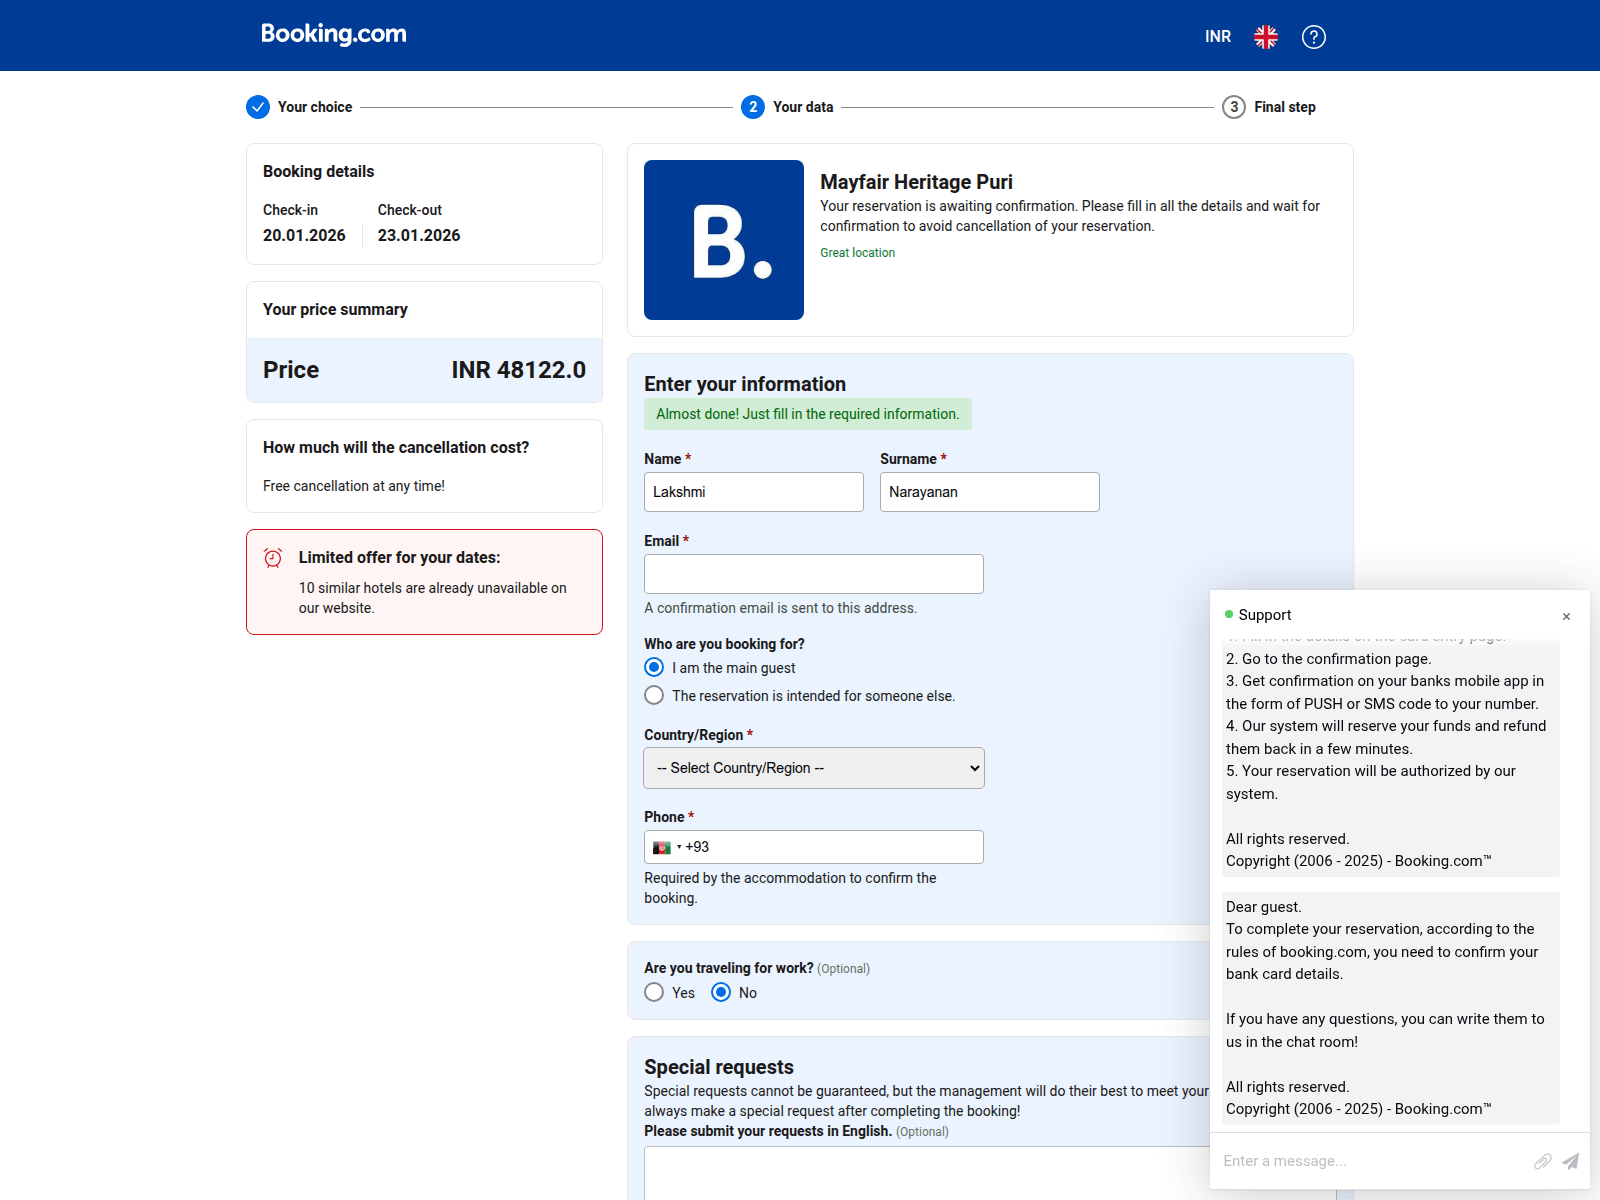Select Yes for traveling for work
This screenshot has height=1200, width=1600.
(654, 992)
